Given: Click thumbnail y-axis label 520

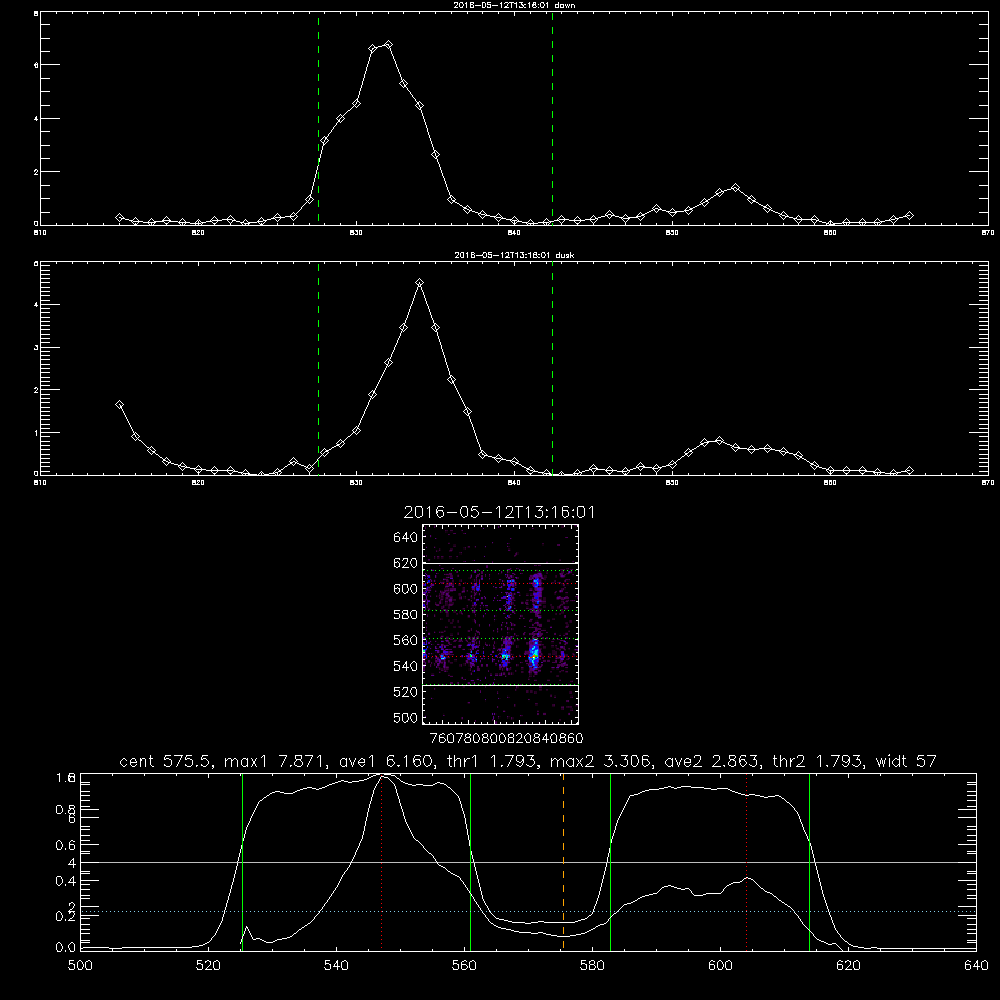Looking at the screenshot, I should click(406, 691).
